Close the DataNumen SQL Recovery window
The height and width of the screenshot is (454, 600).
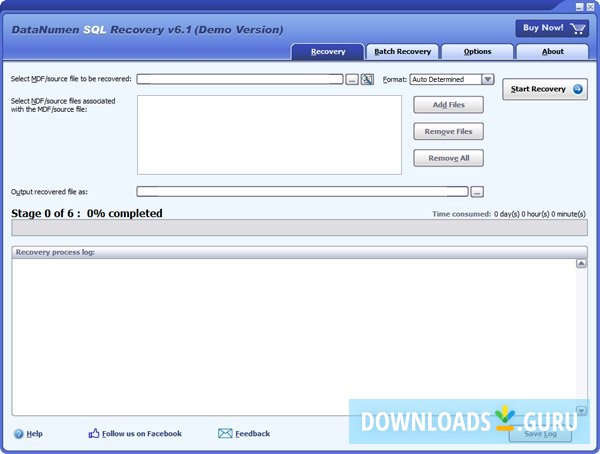tap(590, 7)
